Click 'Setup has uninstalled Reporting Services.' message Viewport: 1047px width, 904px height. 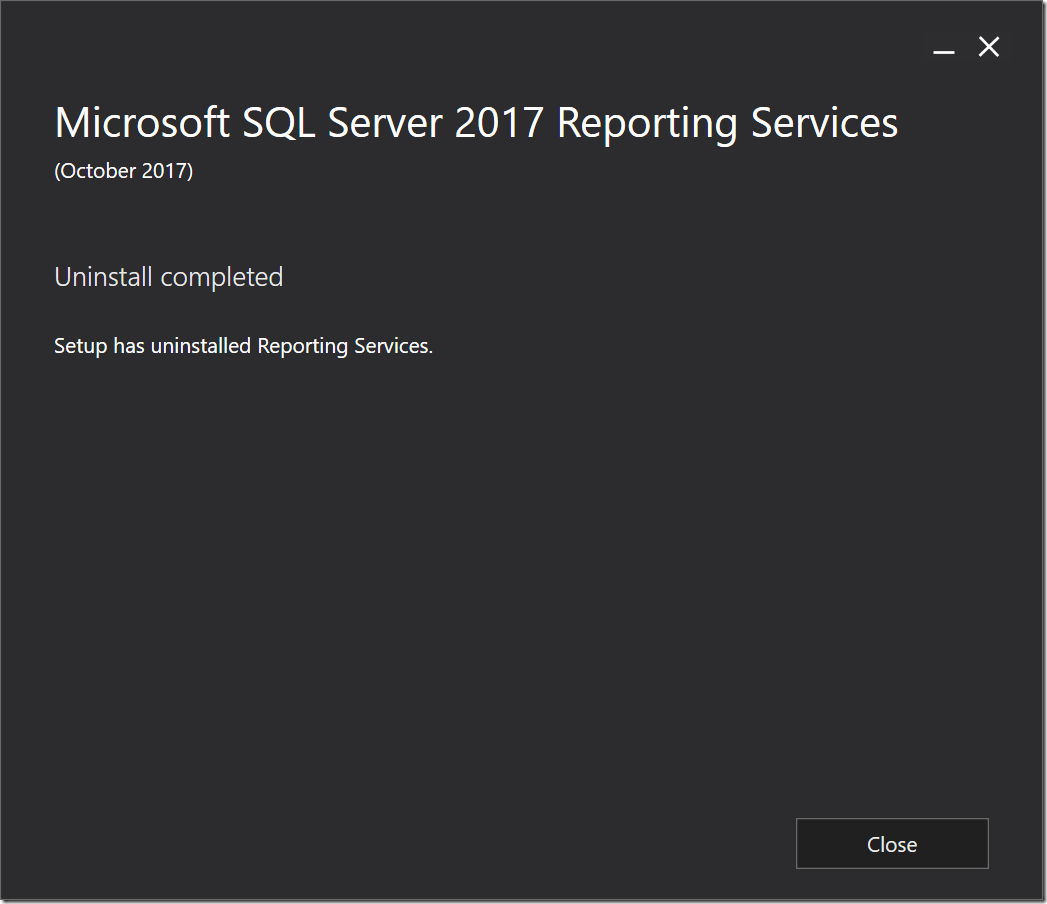pos(243,346)
